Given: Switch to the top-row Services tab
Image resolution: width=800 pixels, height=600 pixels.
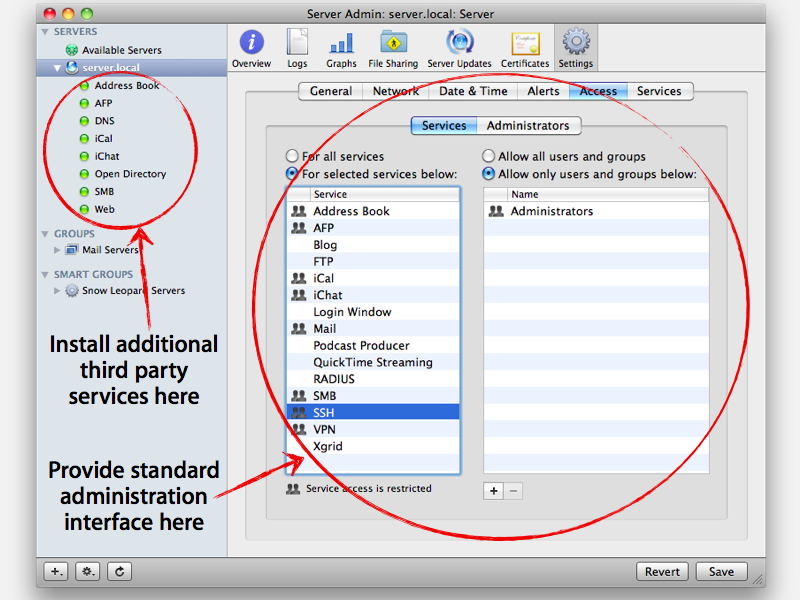Looking at the screenshot, I should 659,91.
